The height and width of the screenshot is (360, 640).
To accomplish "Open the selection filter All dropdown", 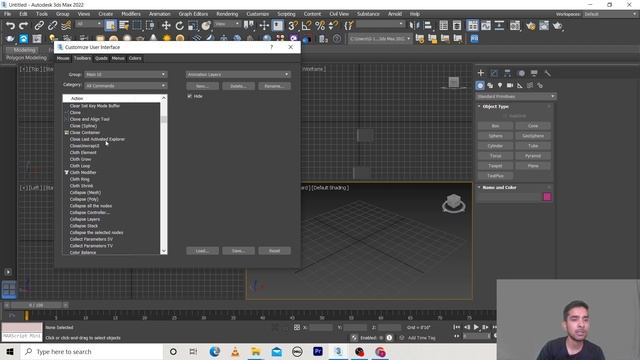I will point(89,24).
